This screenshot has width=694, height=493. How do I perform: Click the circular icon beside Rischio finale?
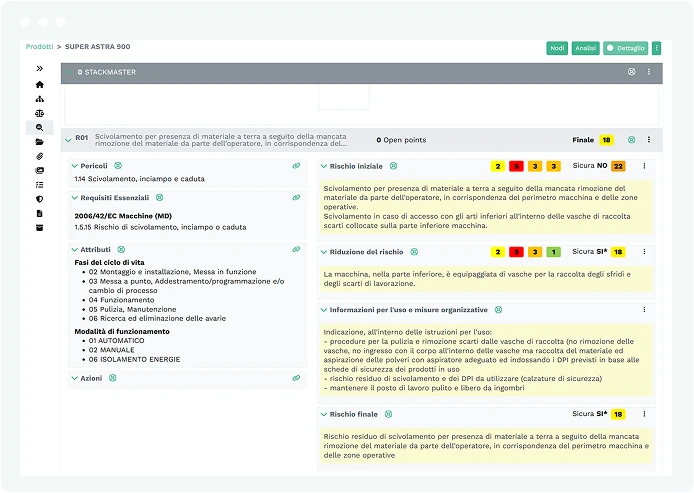[388, 414]
